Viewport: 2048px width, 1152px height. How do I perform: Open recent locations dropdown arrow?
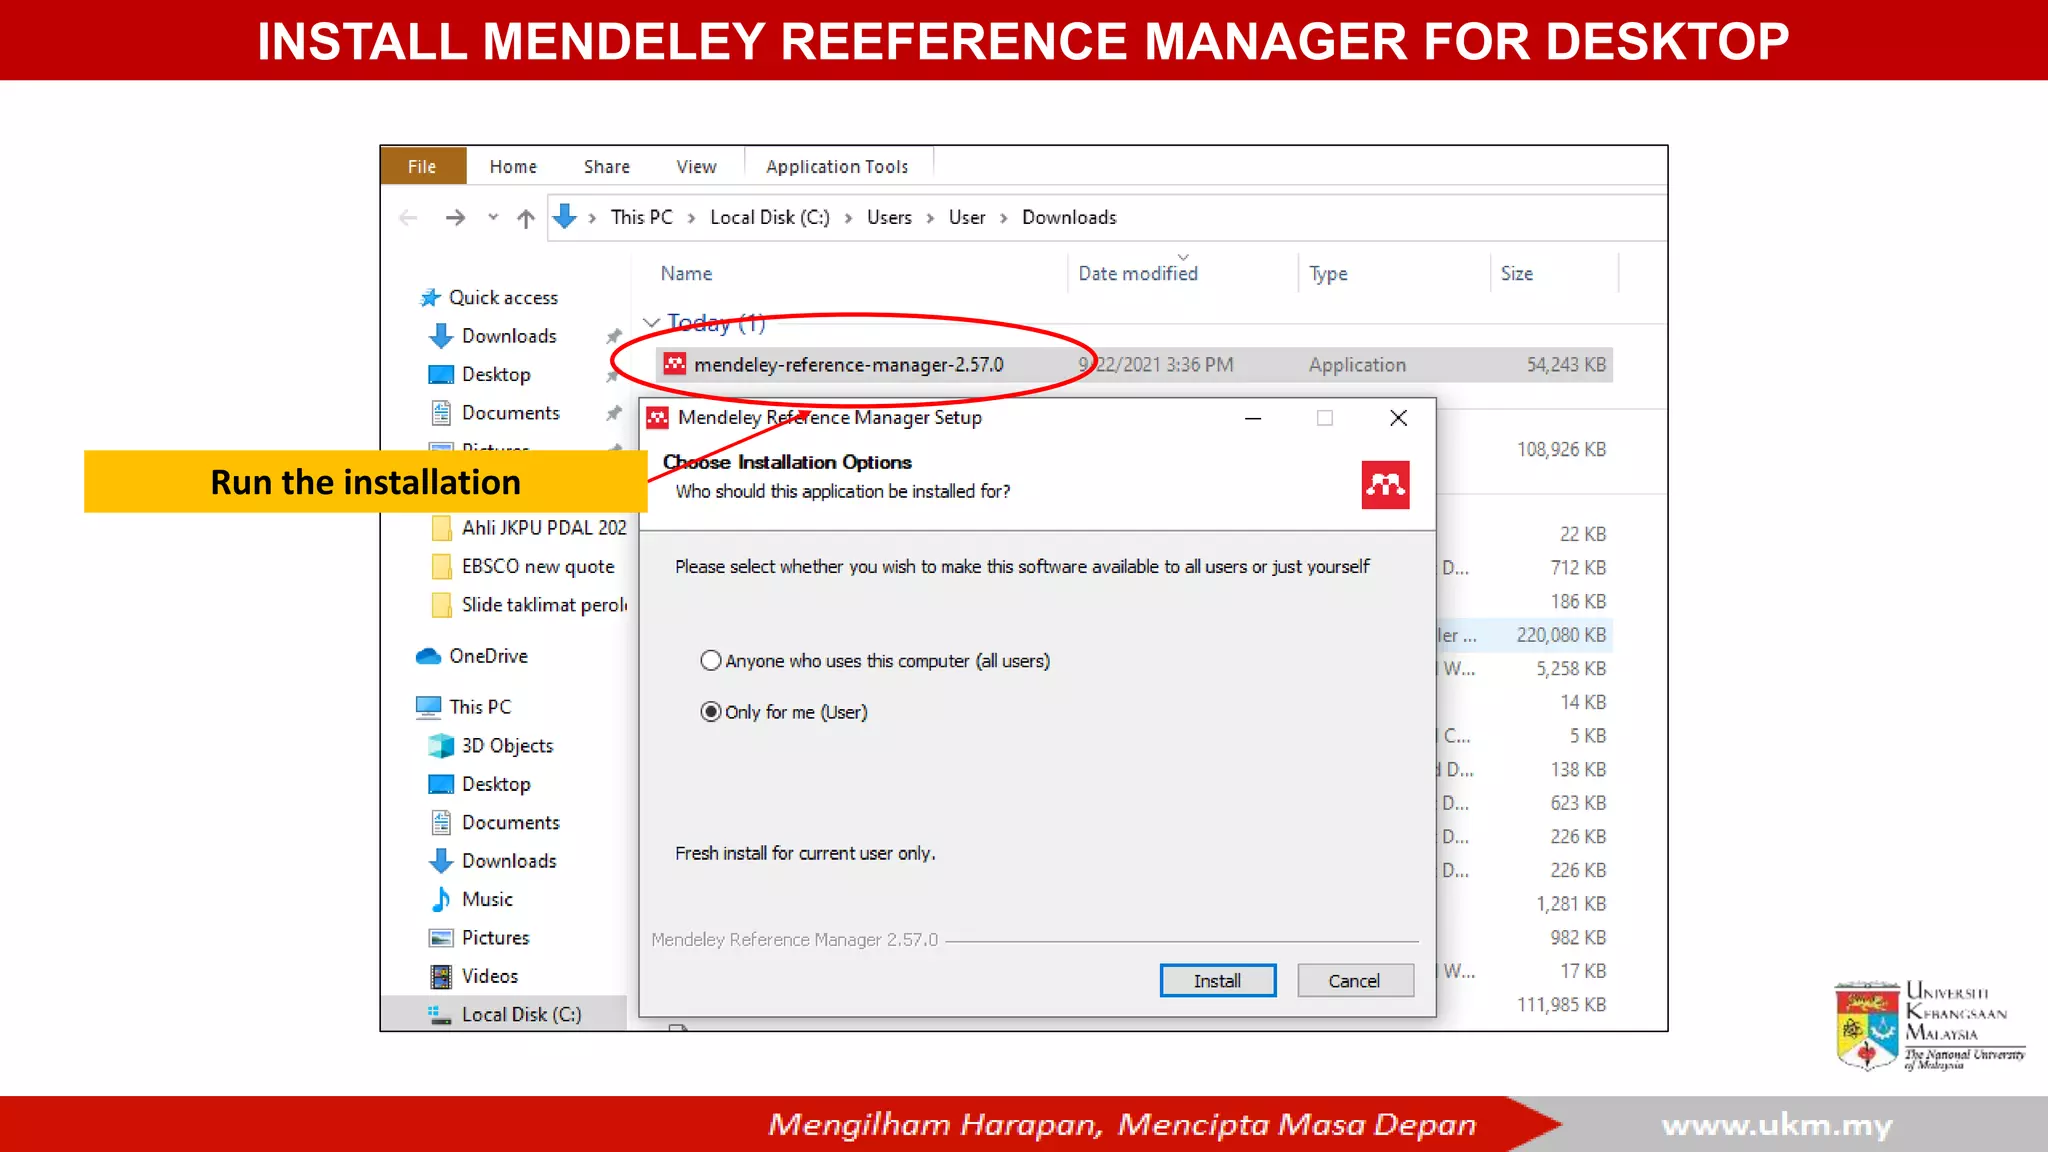tap(493, 217)
